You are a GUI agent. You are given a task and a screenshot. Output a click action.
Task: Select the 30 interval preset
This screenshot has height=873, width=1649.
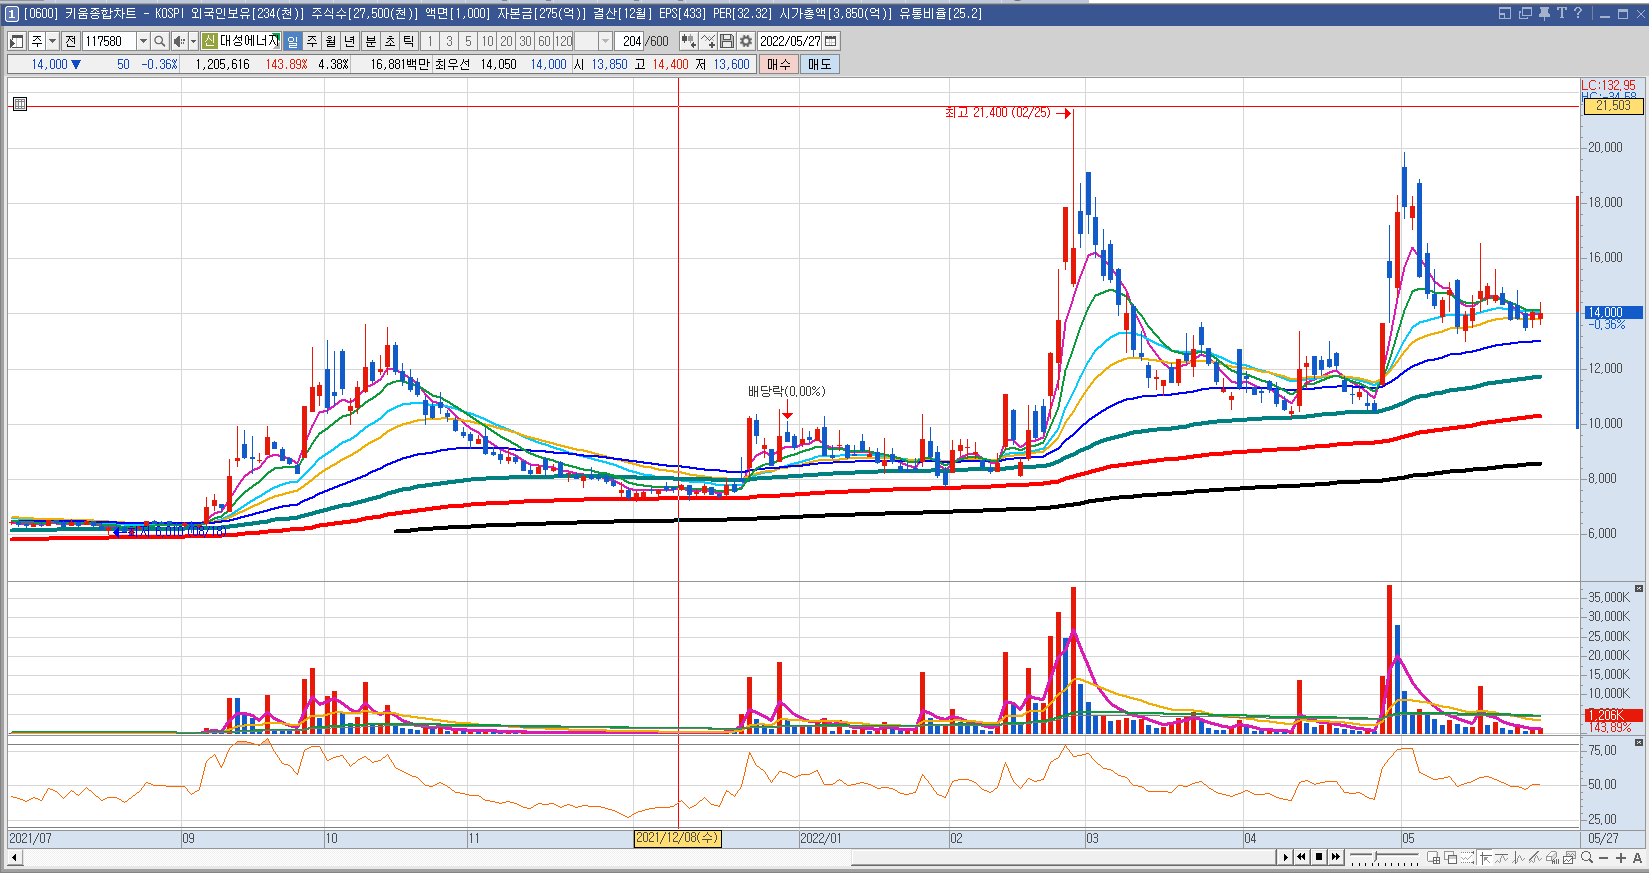tap(525, 41)
